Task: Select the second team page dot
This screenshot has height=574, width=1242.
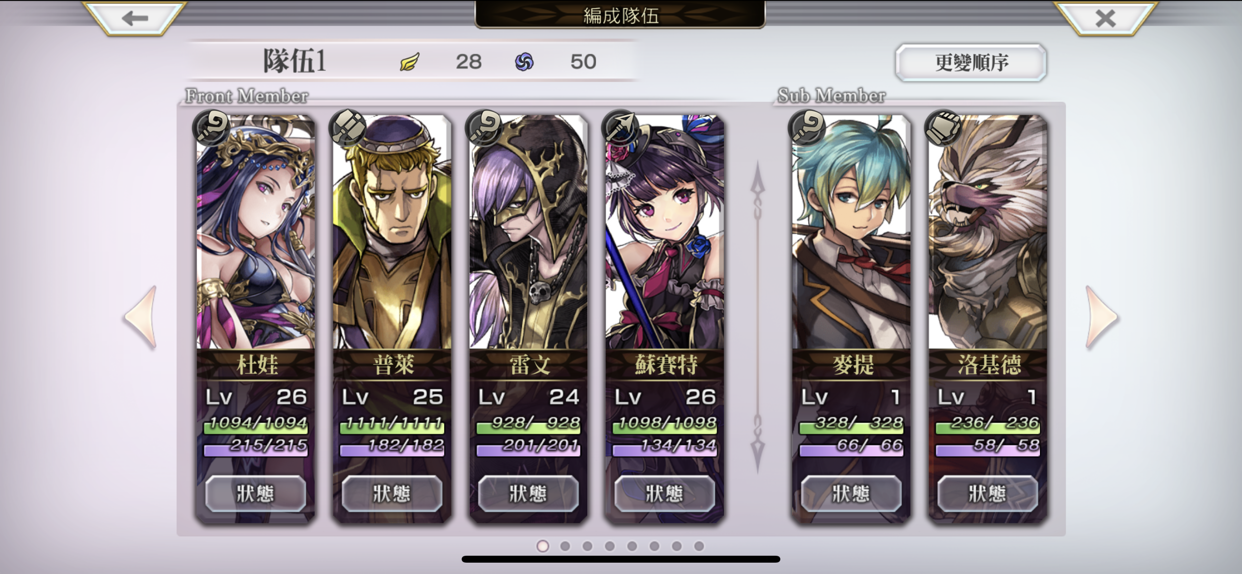Action: click(565, 546)
